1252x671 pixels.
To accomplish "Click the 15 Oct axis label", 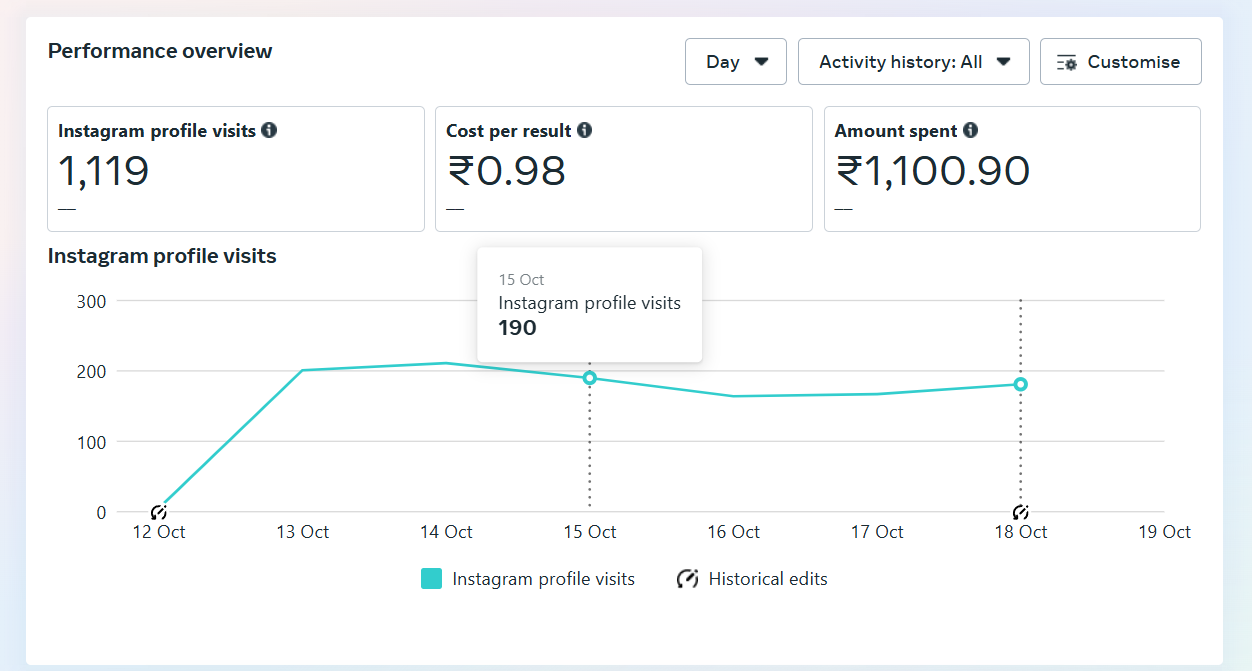I will coord(590,532).
